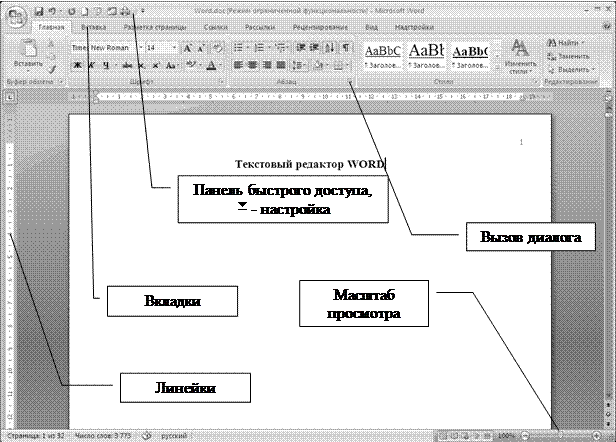Apply the font color A swatch
Viewport: 616px width, 442px height.
(x=211, y=65)
